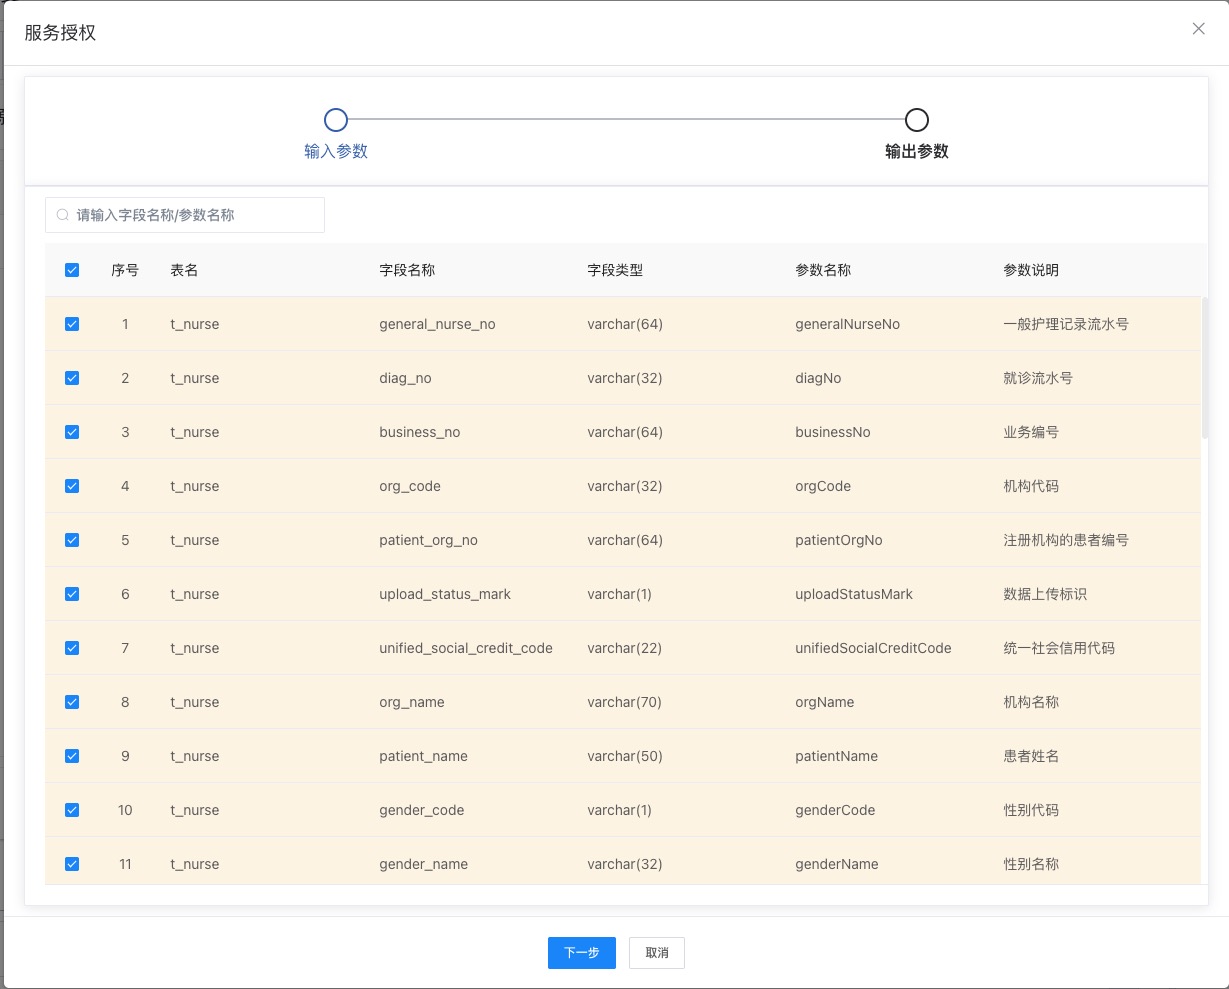Toggle checkbox for gender_code row
The height and width of the screenshot is (989, 1229).
click(72, 810)
